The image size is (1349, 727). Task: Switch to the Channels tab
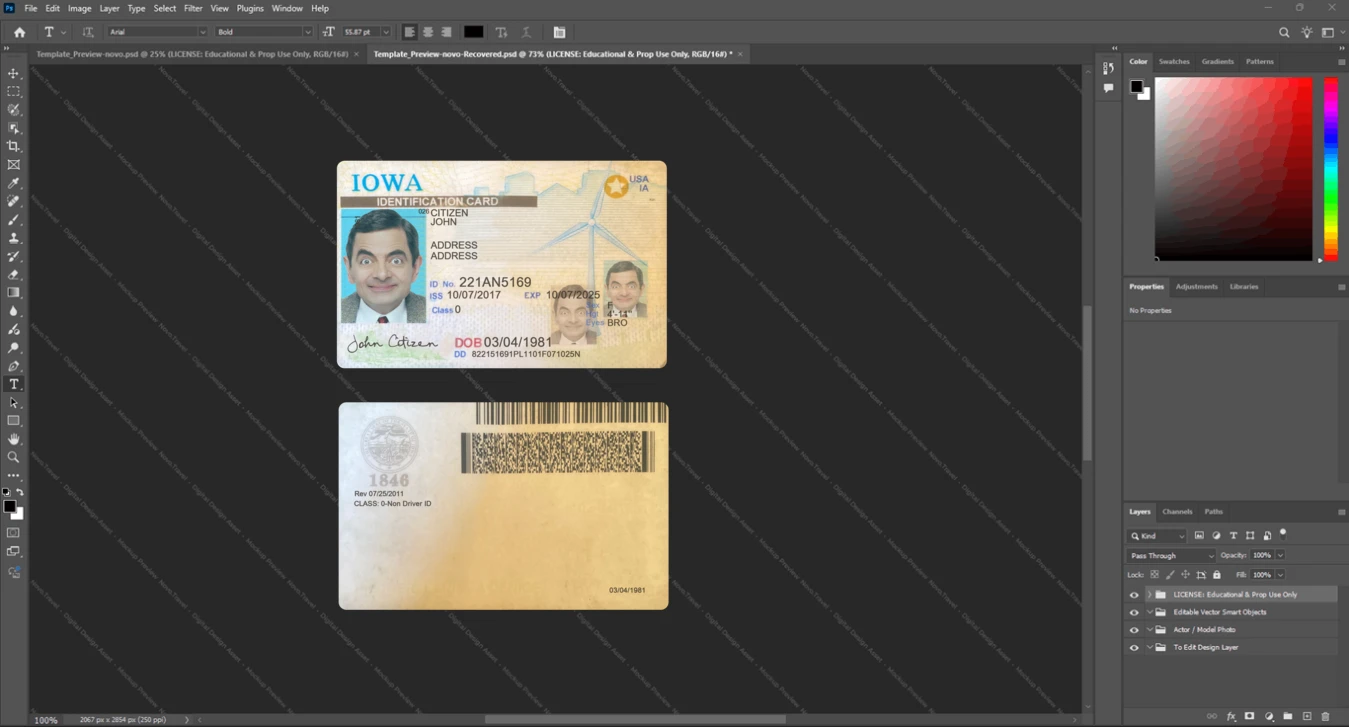tap(1177, 511)
